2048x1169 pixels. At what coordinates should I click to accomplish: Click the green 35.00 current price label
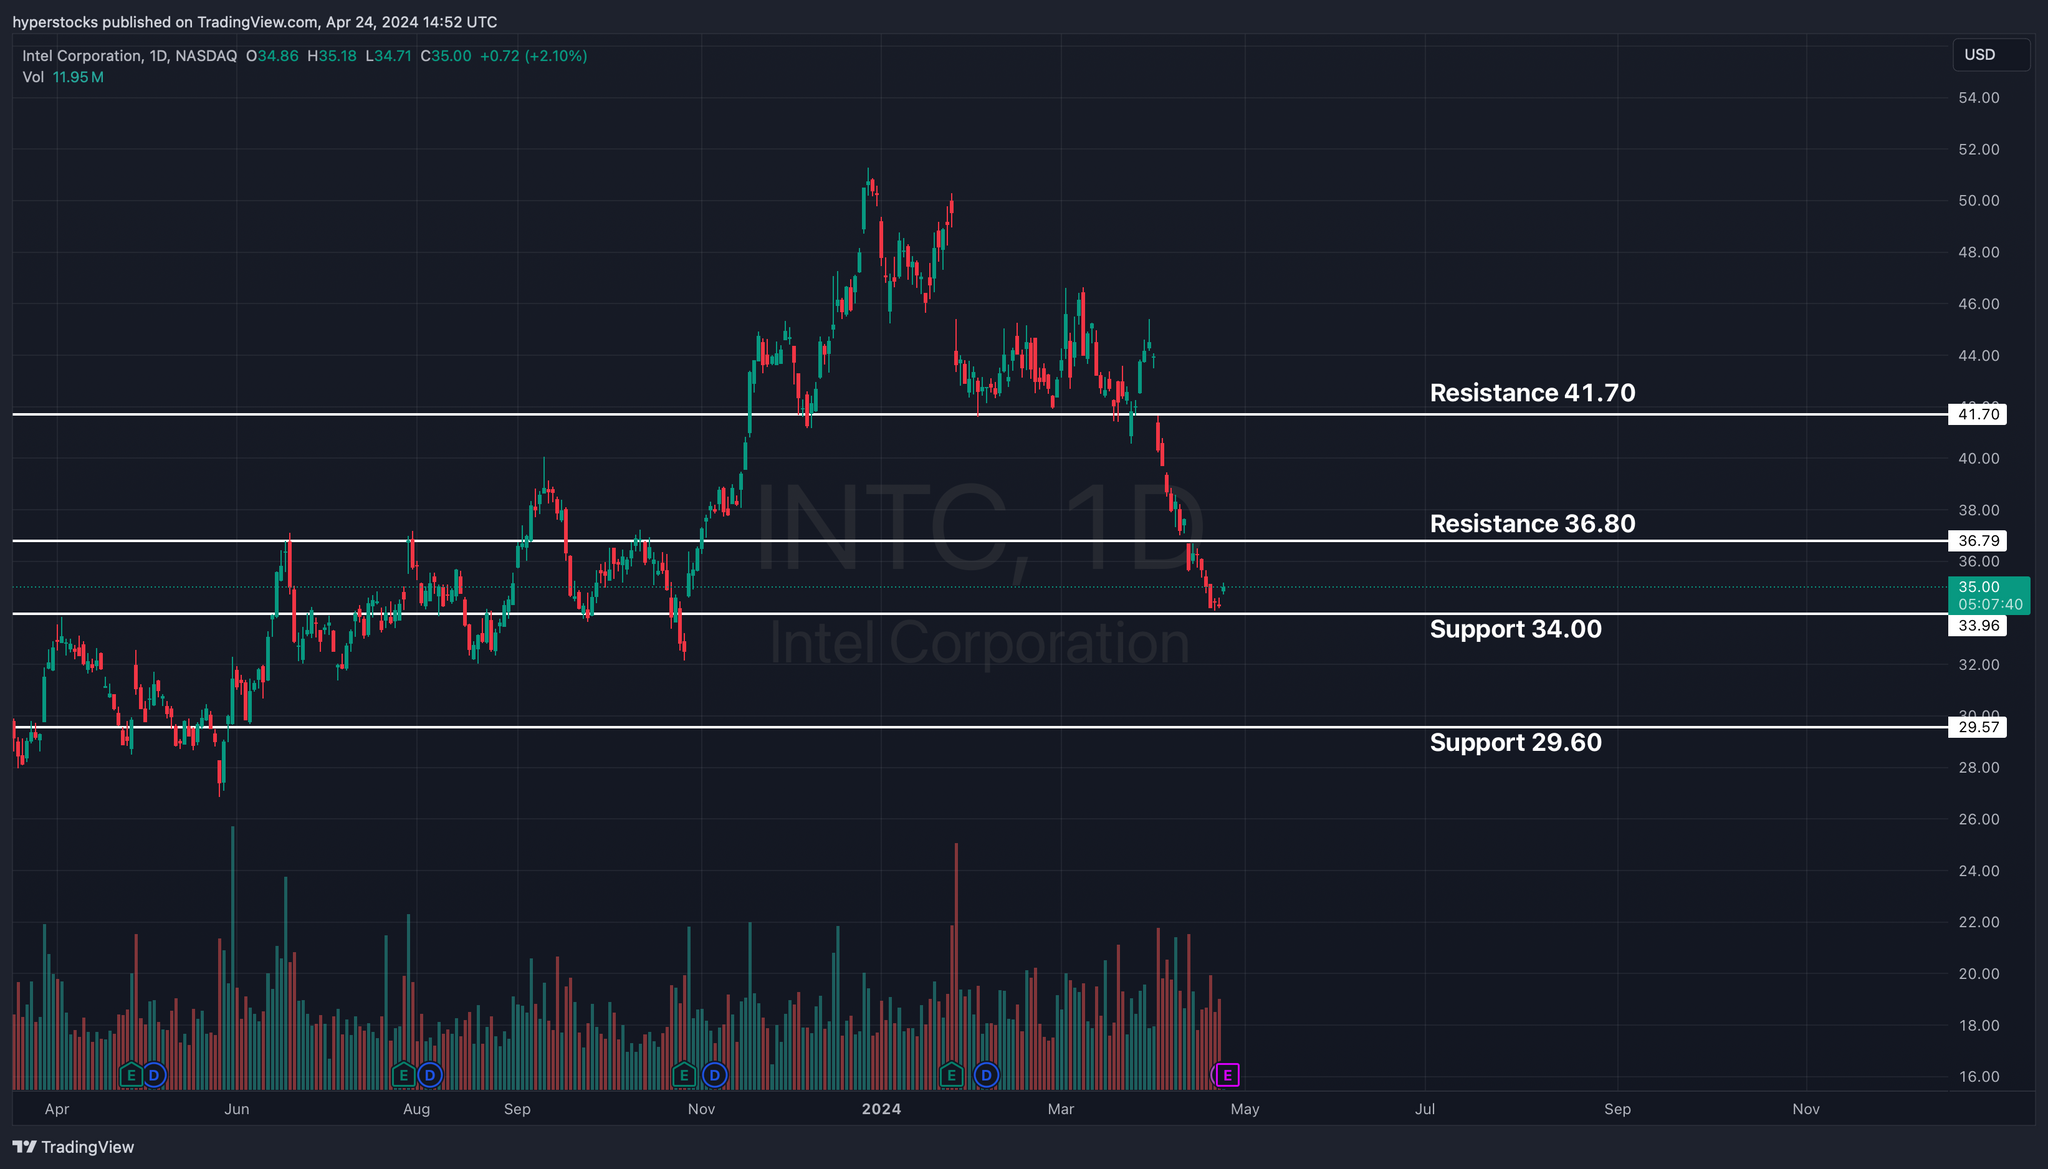click(x=1988, y=595)
